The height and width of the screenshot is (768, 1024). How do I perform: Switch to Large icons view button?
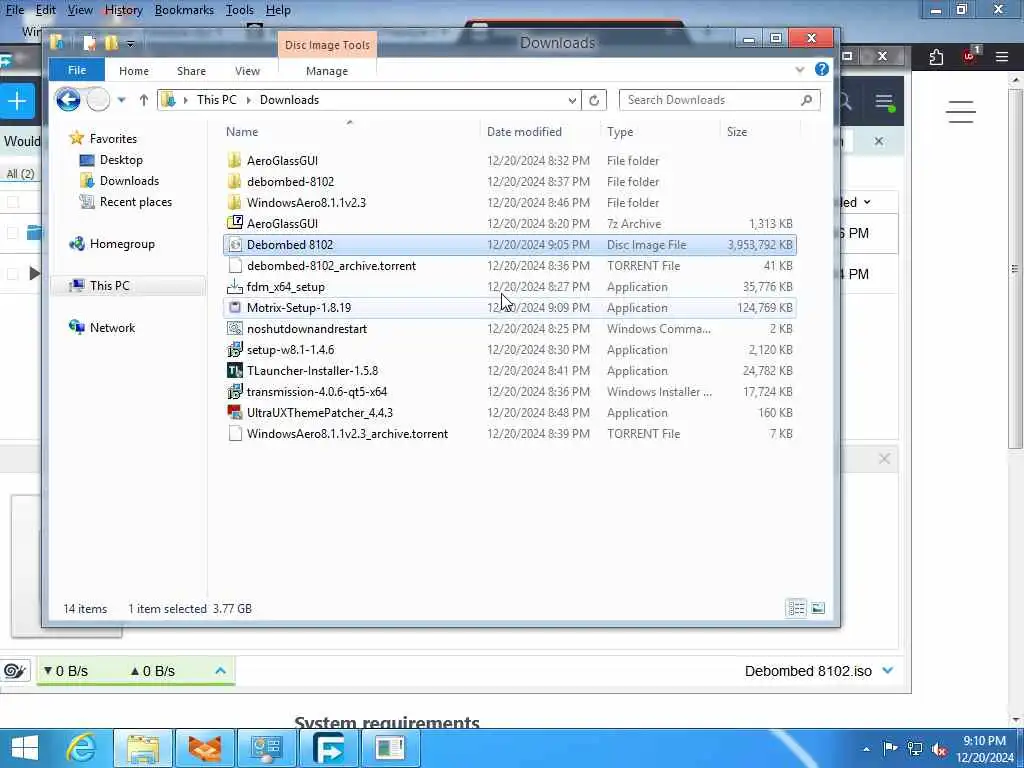(x=818, y=609)
